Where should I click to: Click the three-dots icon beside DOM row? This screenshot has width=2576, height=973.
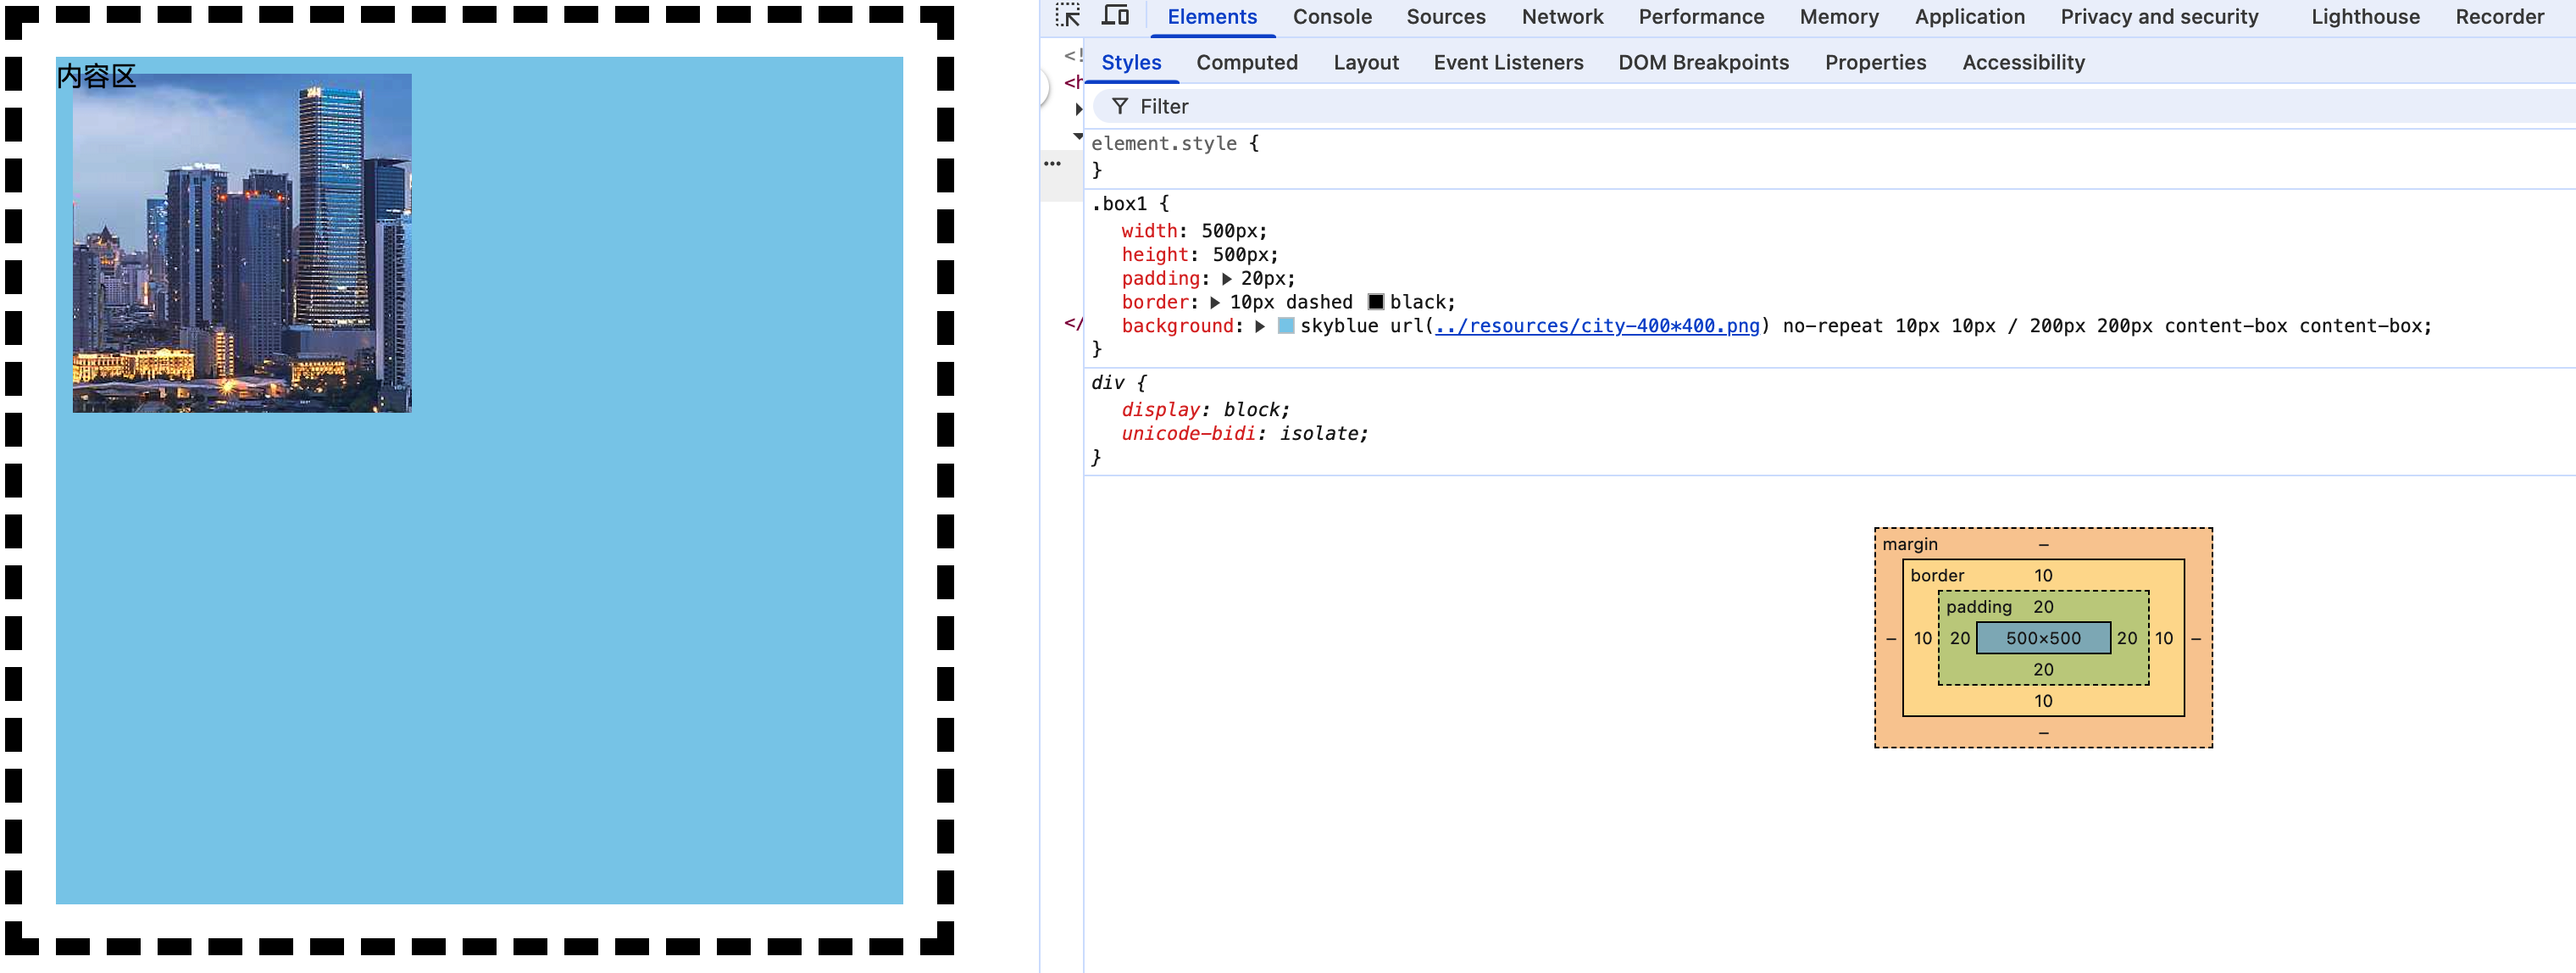1052,163
